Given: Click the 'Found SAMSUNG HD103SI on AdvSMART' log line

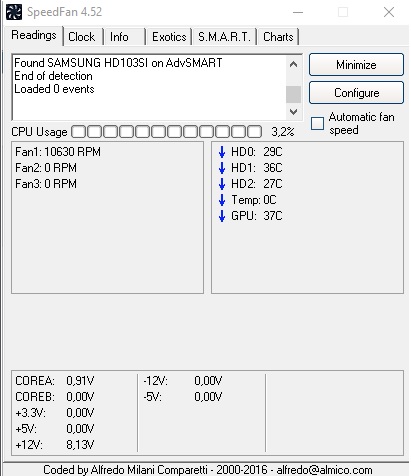Looking at the screenshot, I should coord(118,63).
